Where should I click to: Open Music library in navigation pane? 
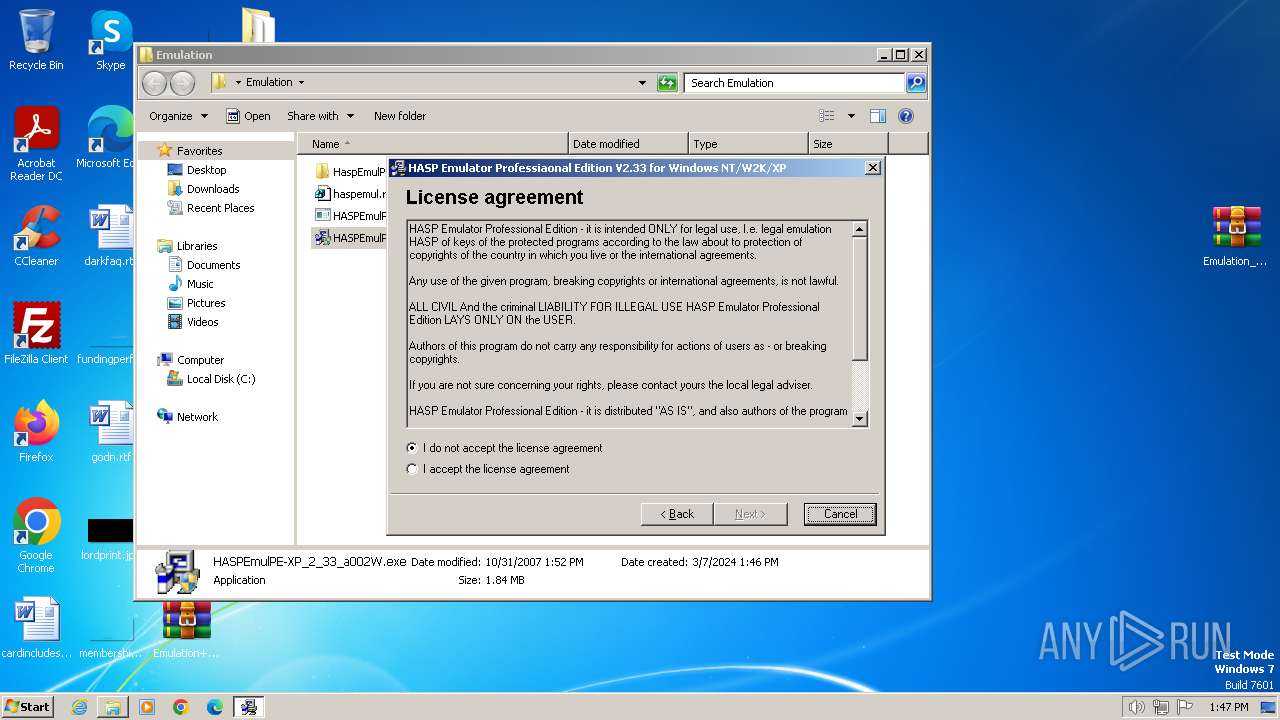click(200, 284)
